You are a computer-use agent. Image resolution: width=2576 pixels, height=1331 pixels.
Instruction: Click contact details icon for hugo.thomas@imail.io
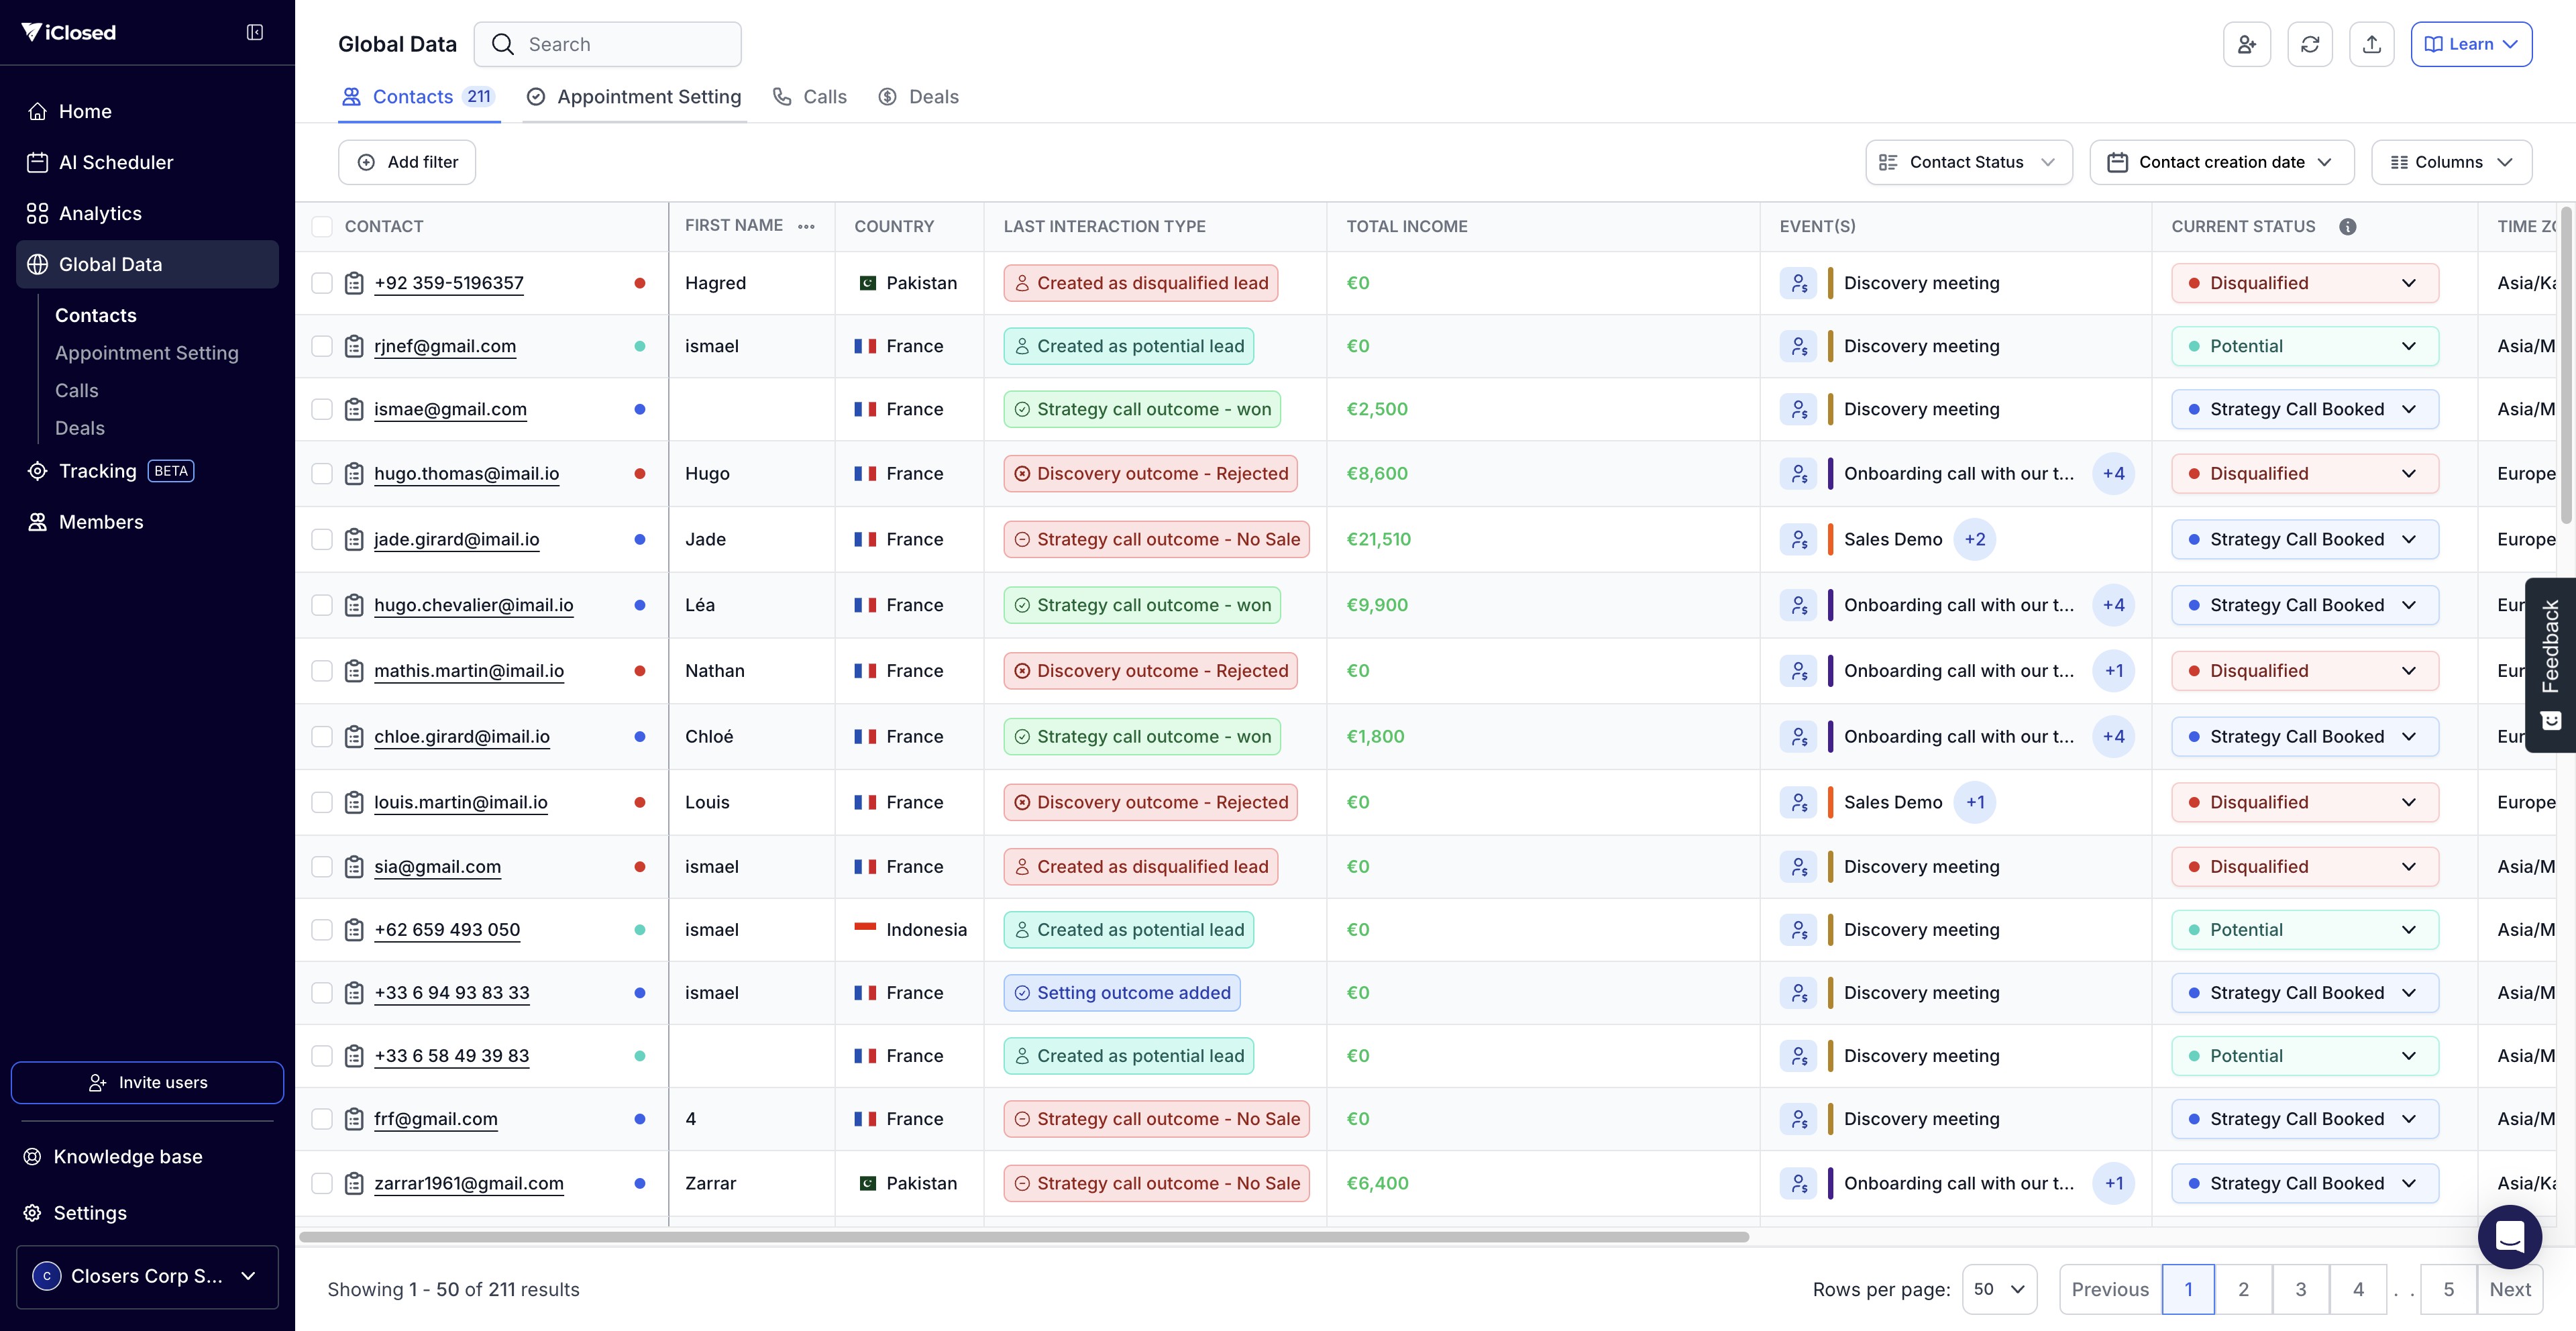(x=354, y=474)
